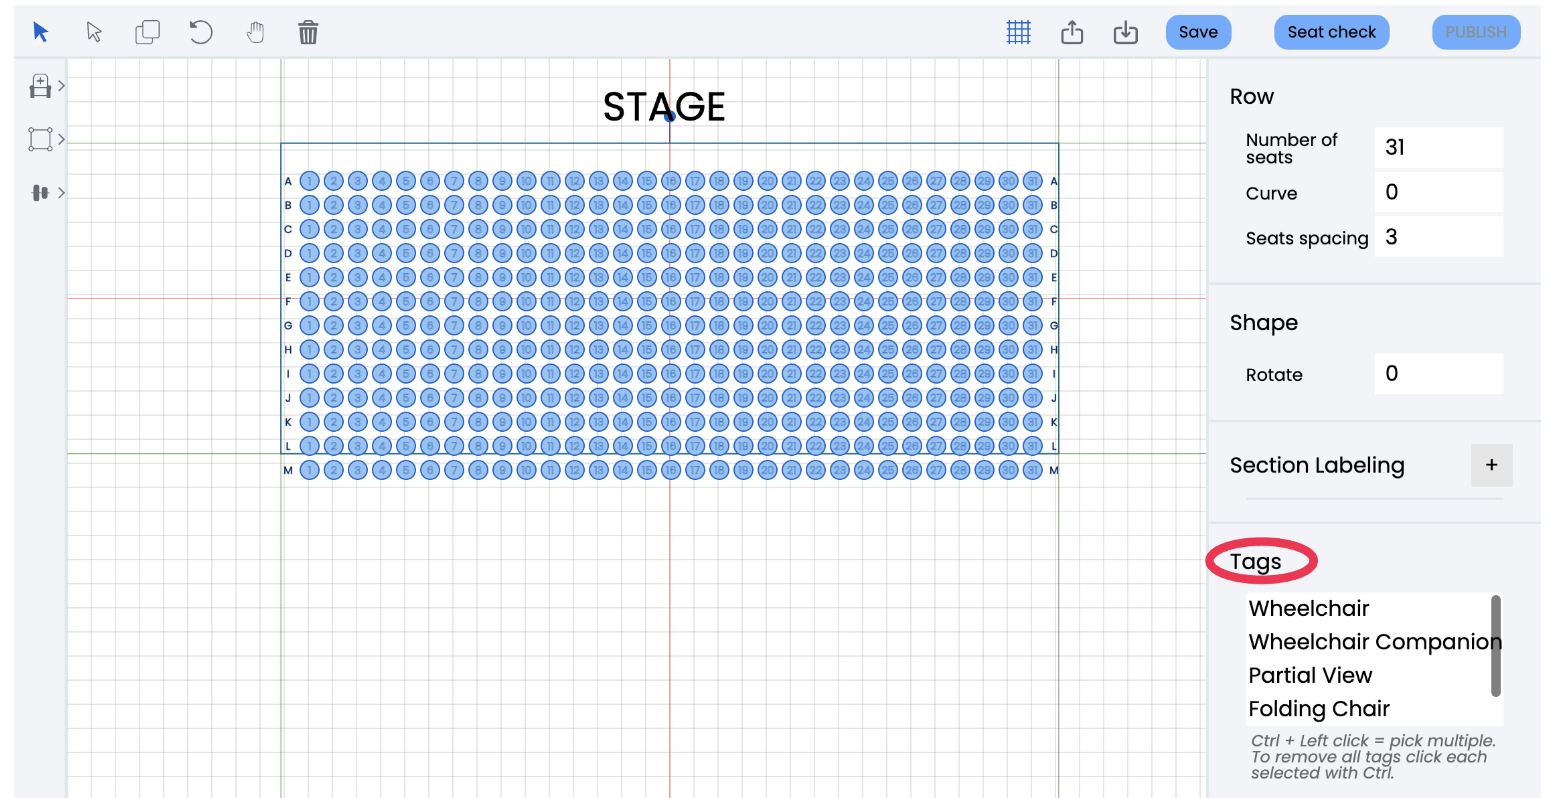Select the Wheelchair tag
Viewport: 1546px width, 798px height.
pyautogui.click(x=1309, y=608)
